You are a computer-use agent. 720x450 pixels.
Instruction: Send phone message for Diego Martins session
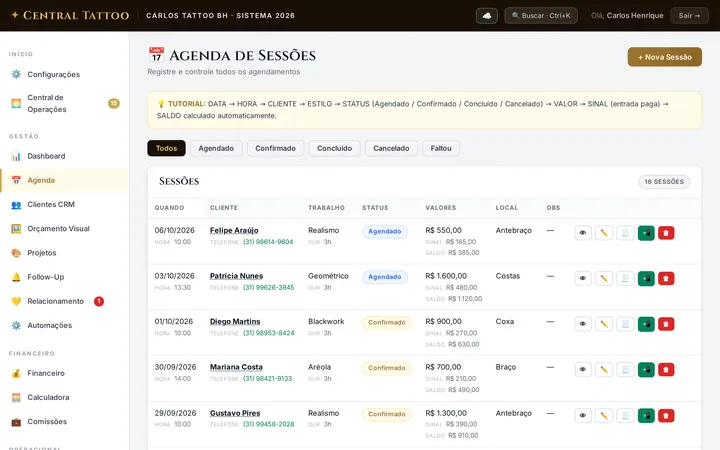tap(646, 324)
